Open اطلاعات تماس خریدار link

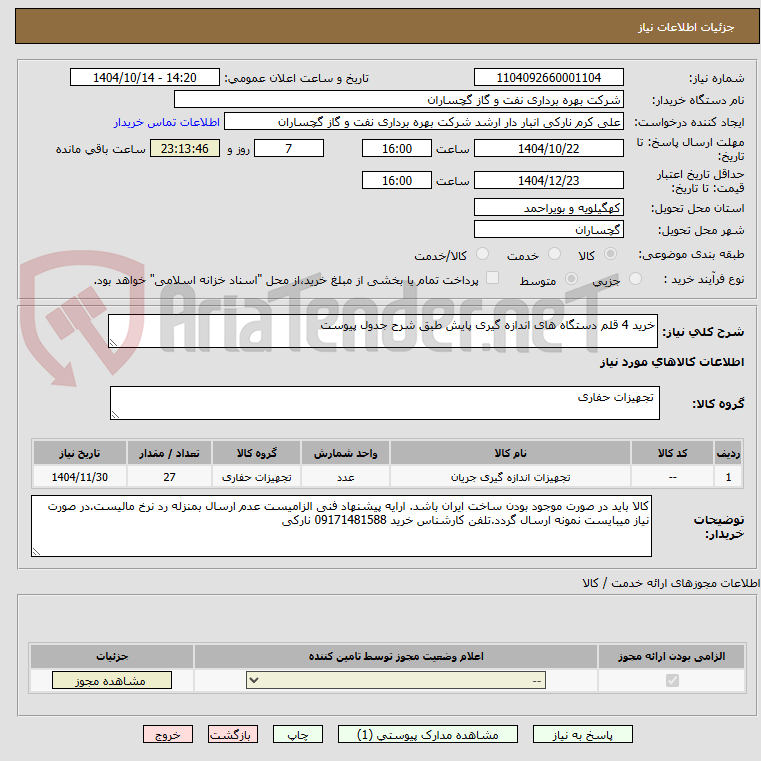[167, 122]
